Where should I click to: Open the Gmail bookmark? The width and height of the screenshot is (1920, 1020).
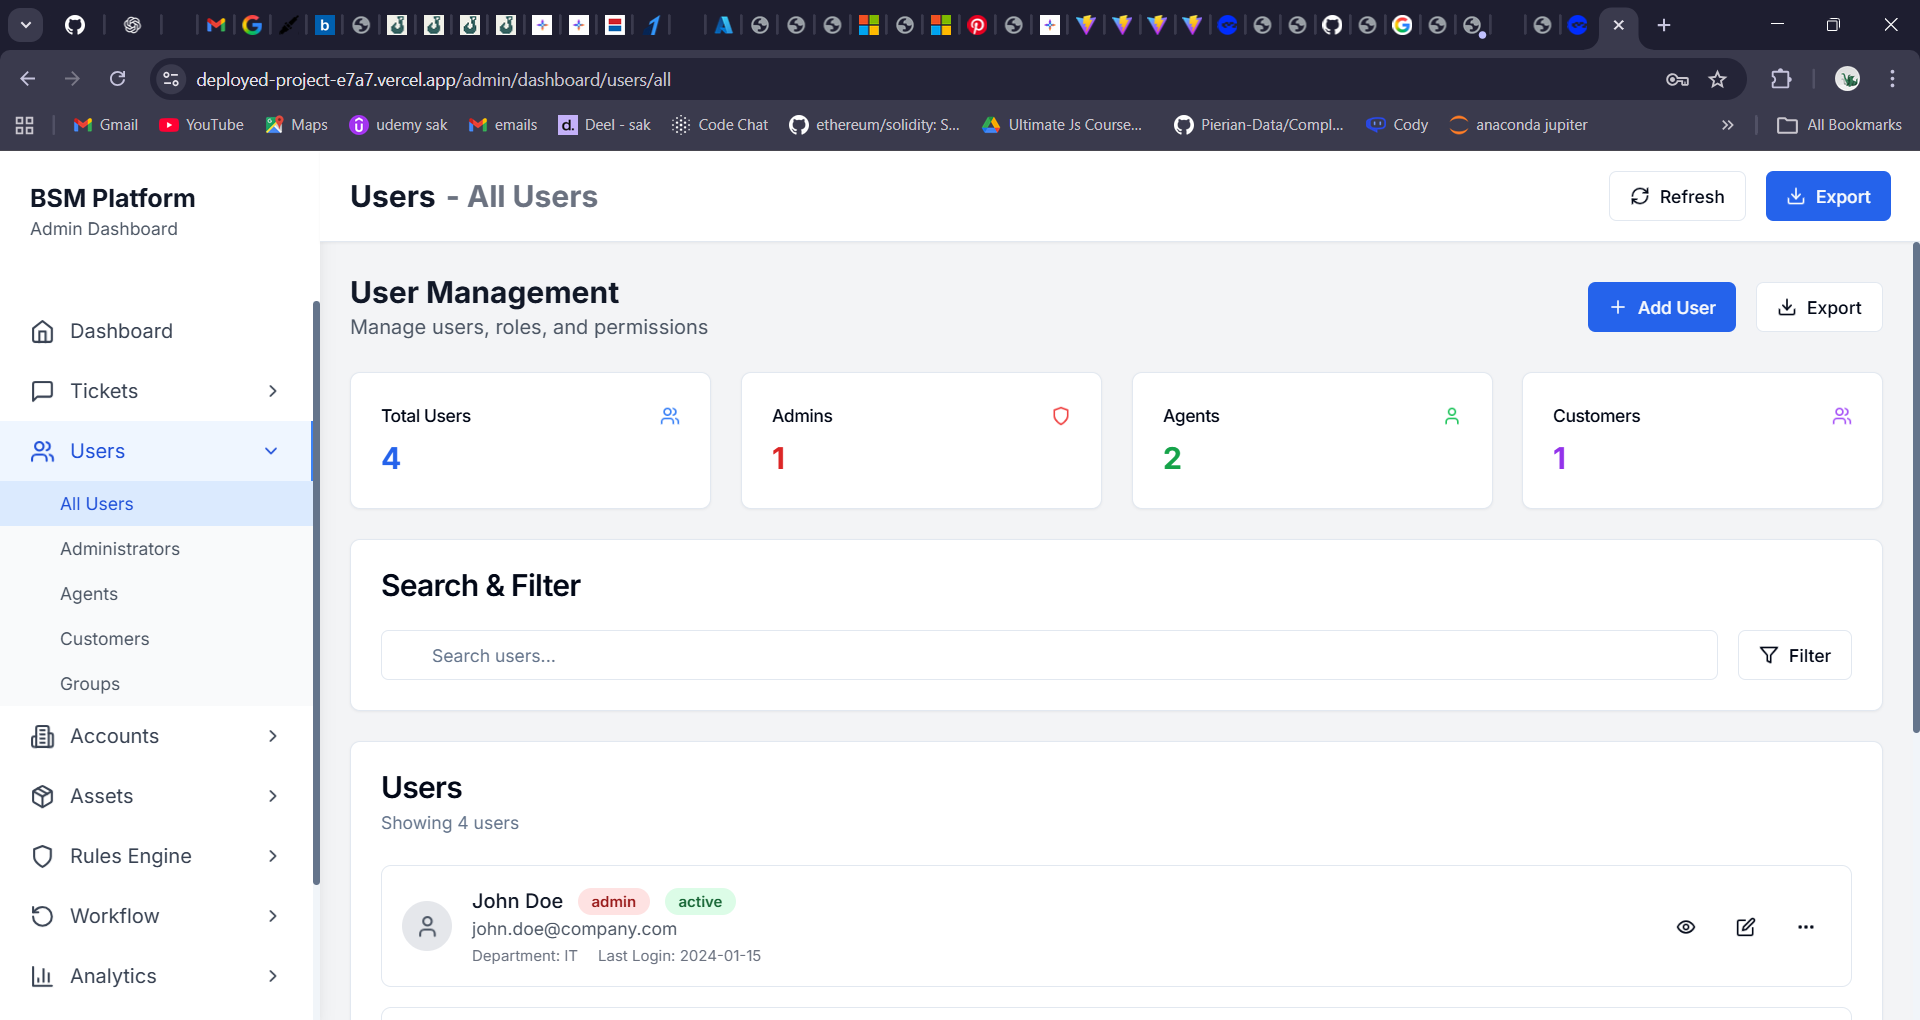coord(106,125)
